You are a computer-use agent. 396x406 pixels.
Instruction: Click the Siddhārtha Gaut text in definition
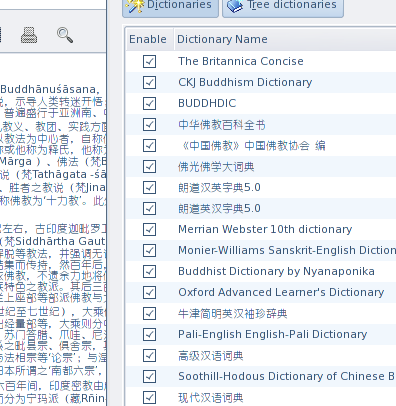tap(60, 241)
